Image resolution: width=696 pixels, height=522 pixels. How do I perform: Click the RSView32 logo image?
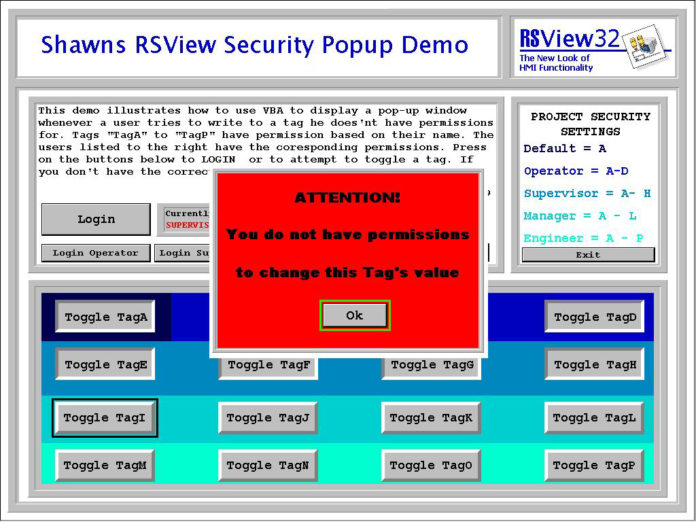(594, 47)
